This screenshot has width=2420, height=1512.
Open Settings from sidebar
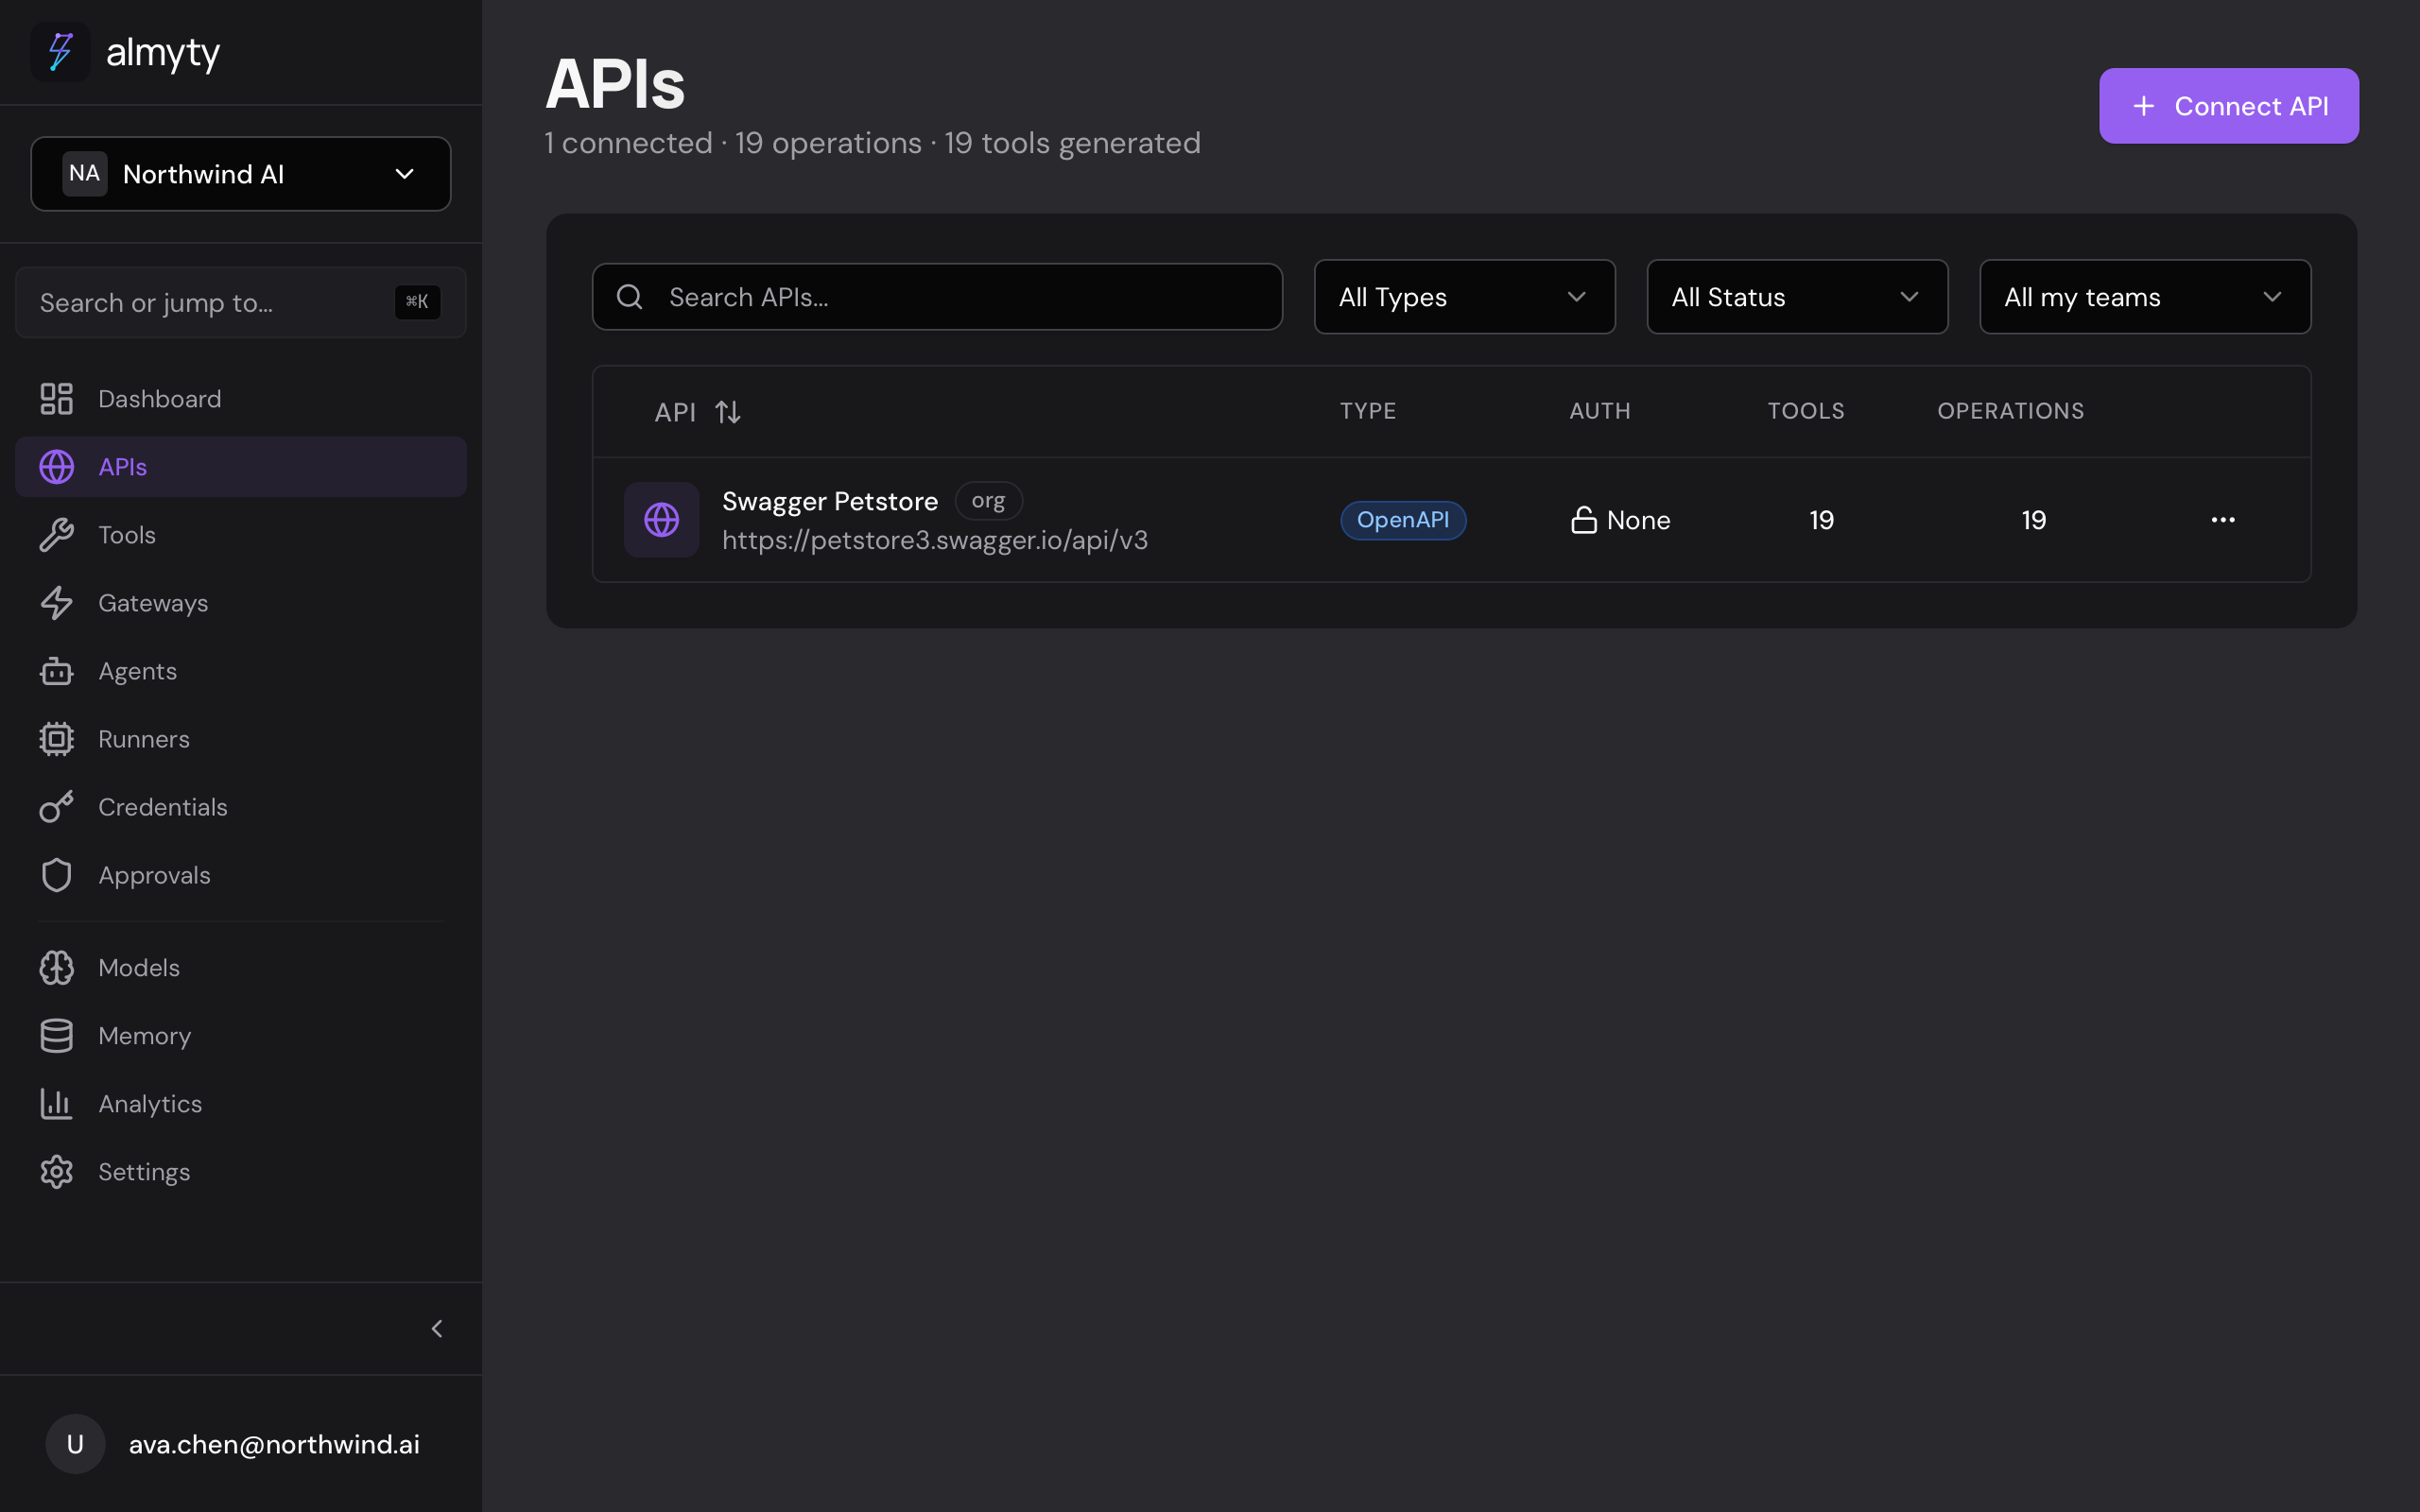click(x=241, y=1172)
